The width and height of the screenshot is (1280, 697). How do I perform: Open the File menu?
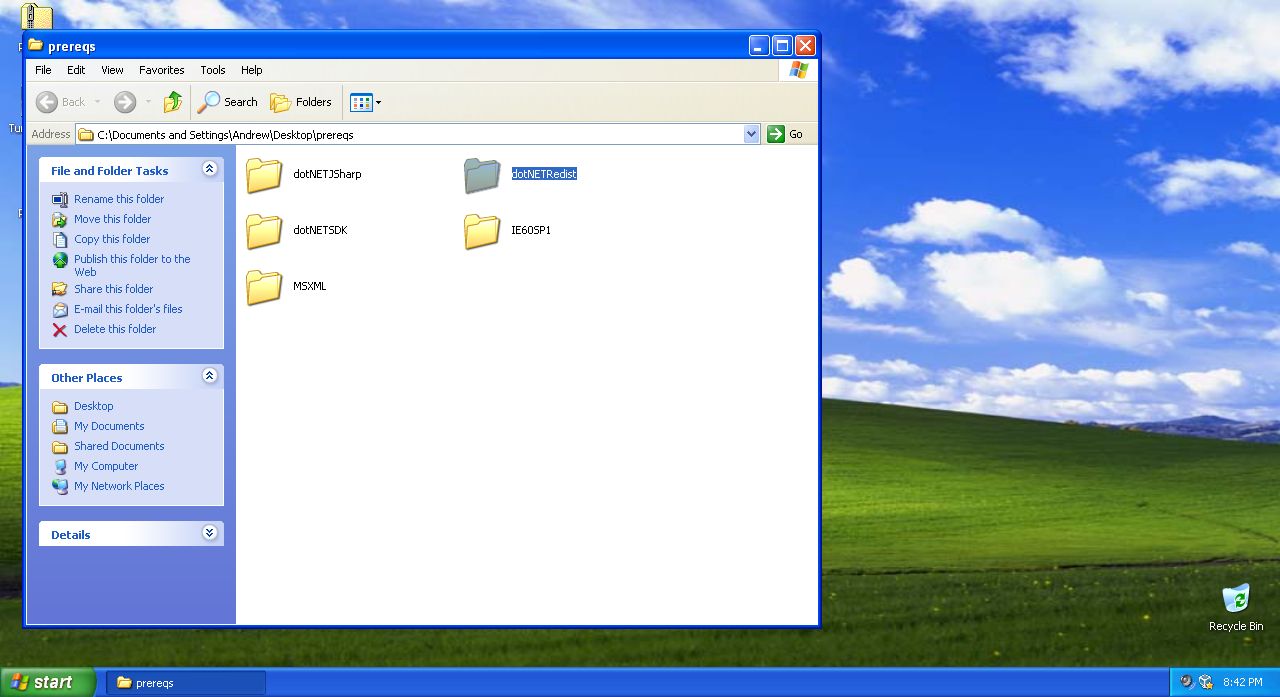pyautogui.click(x=43, y=70)
